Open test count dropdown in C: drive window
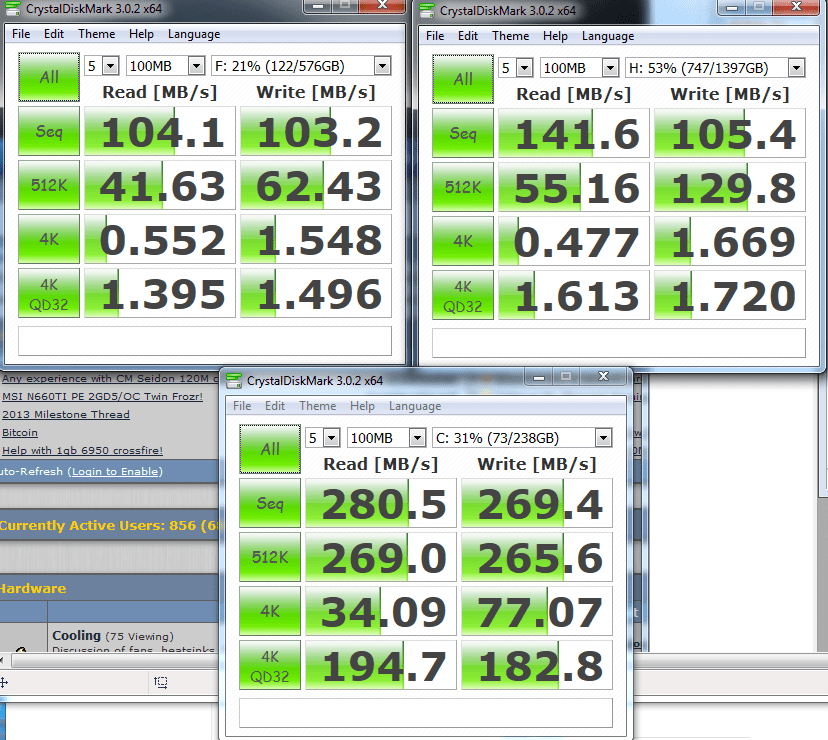Screen dimensions: 828x740 tap(331, 438)
